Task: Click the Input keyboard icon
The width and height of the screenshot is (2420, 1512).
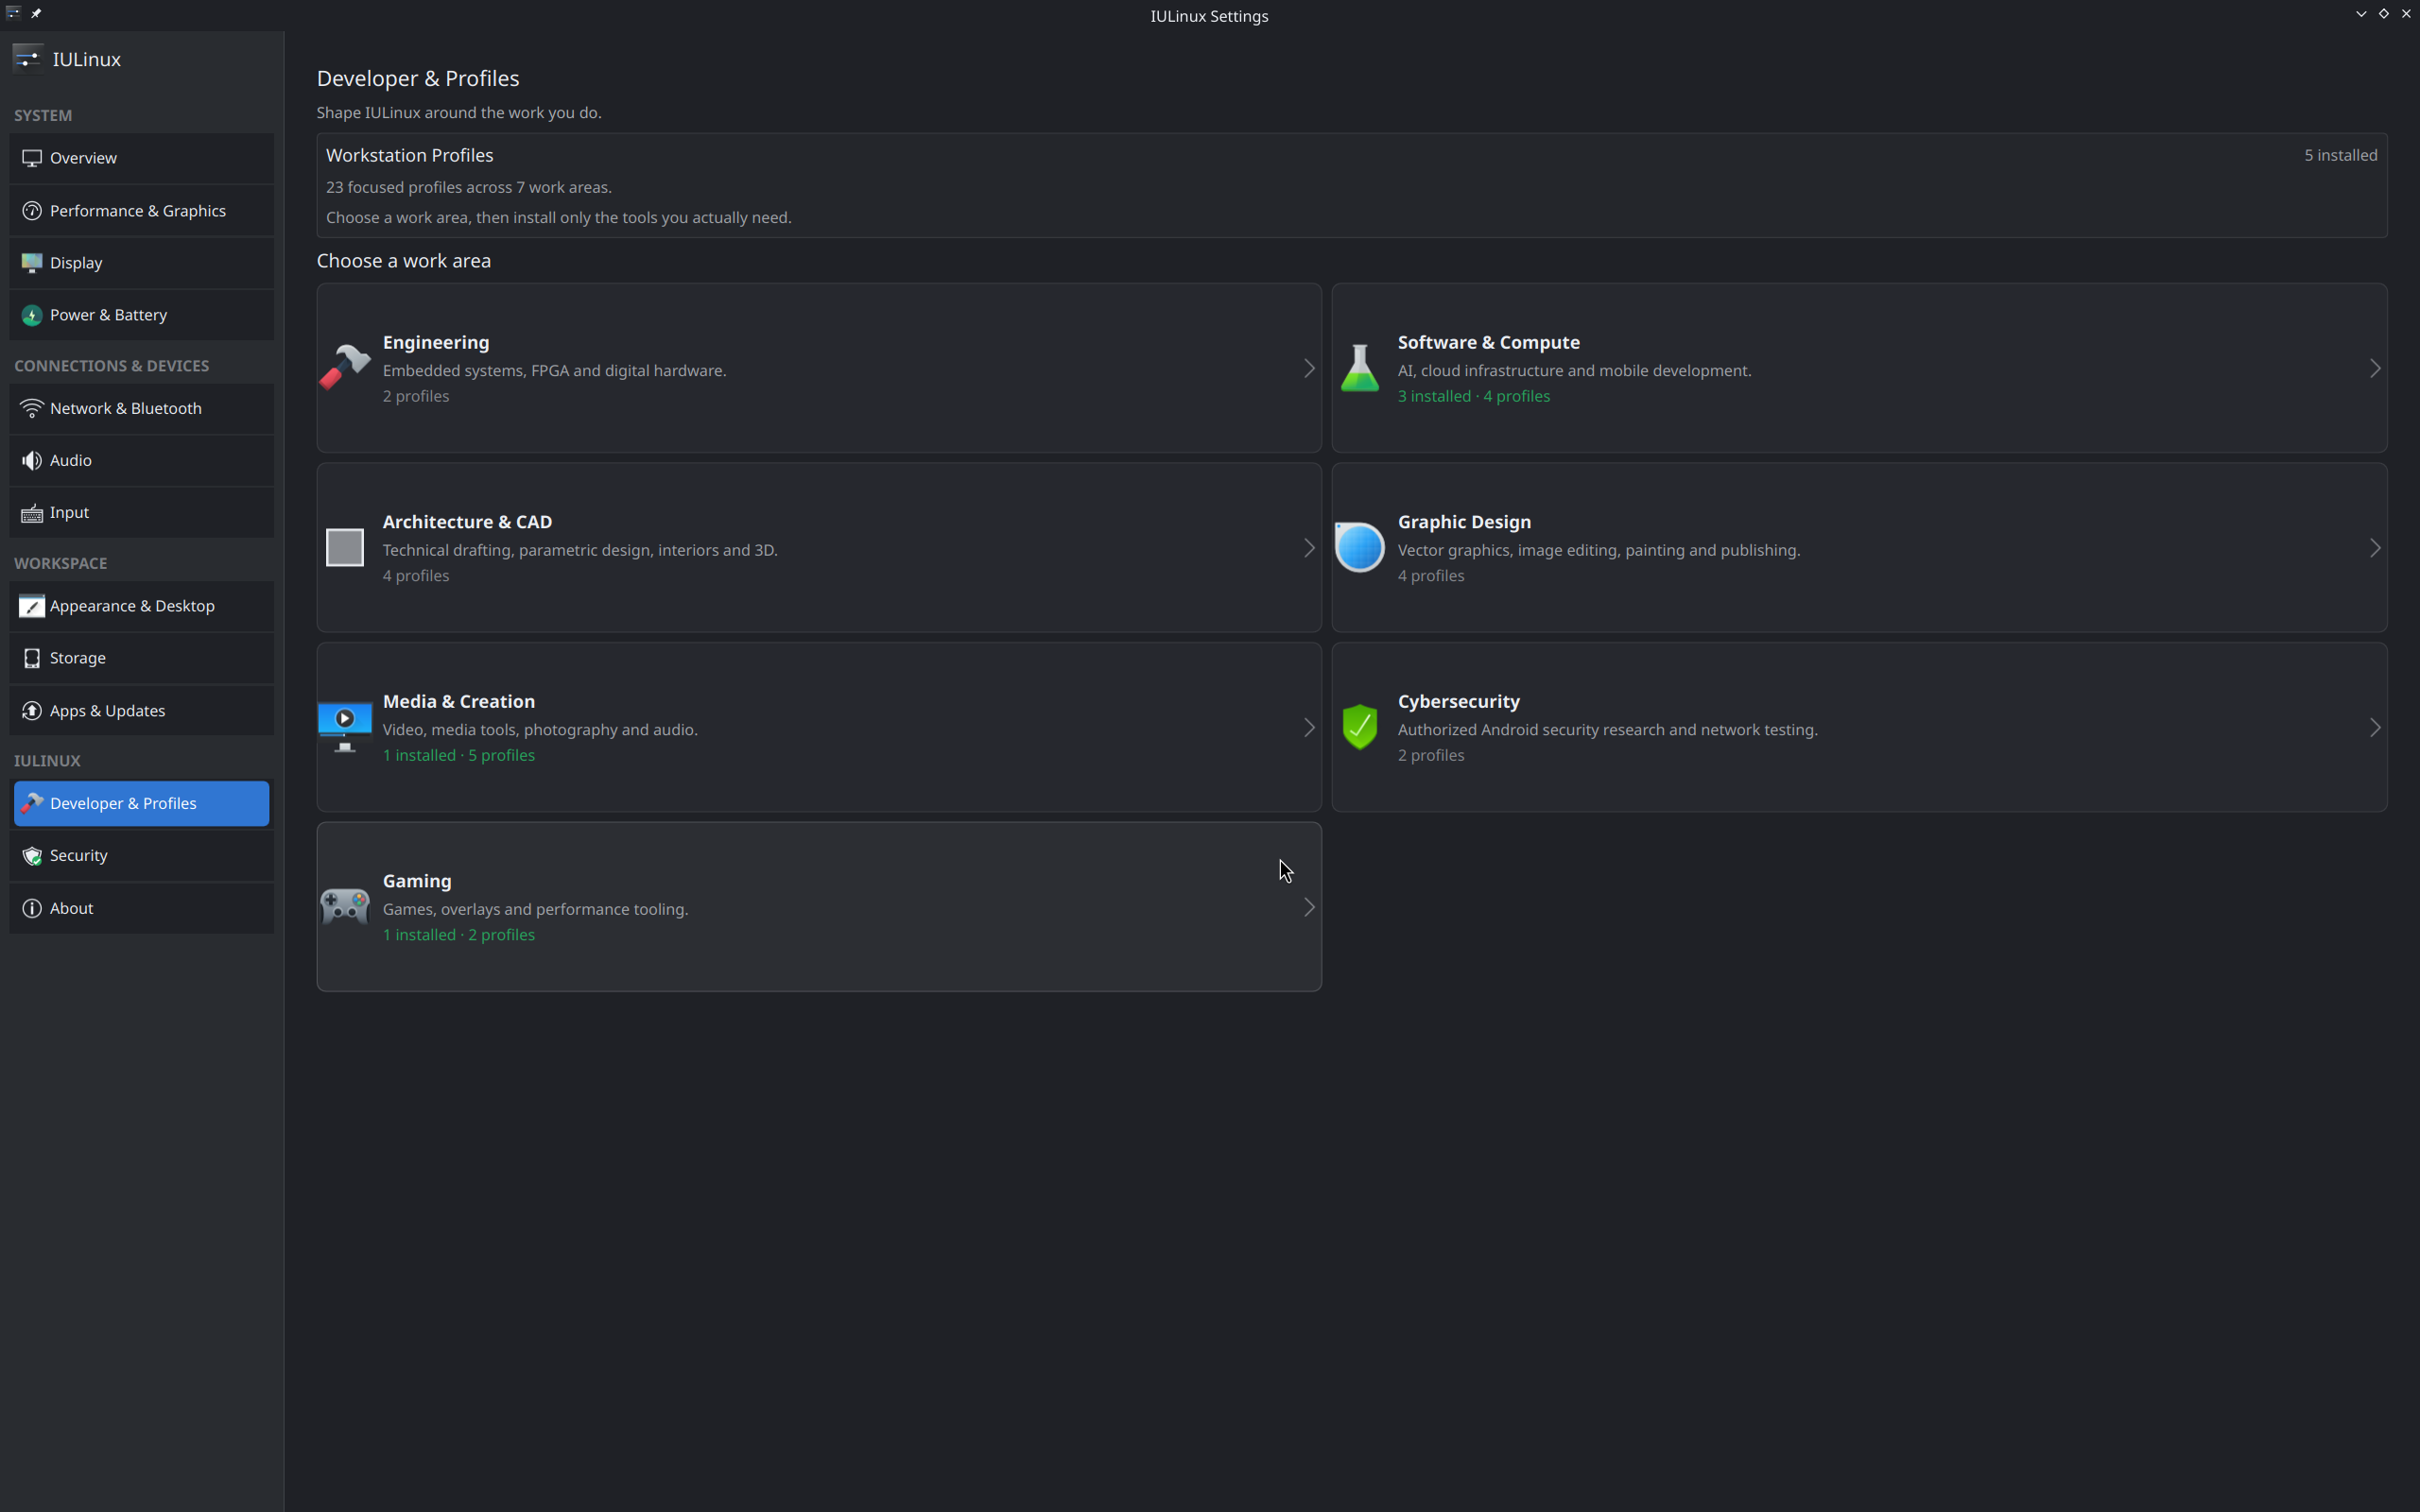Action: pos(32,513)
